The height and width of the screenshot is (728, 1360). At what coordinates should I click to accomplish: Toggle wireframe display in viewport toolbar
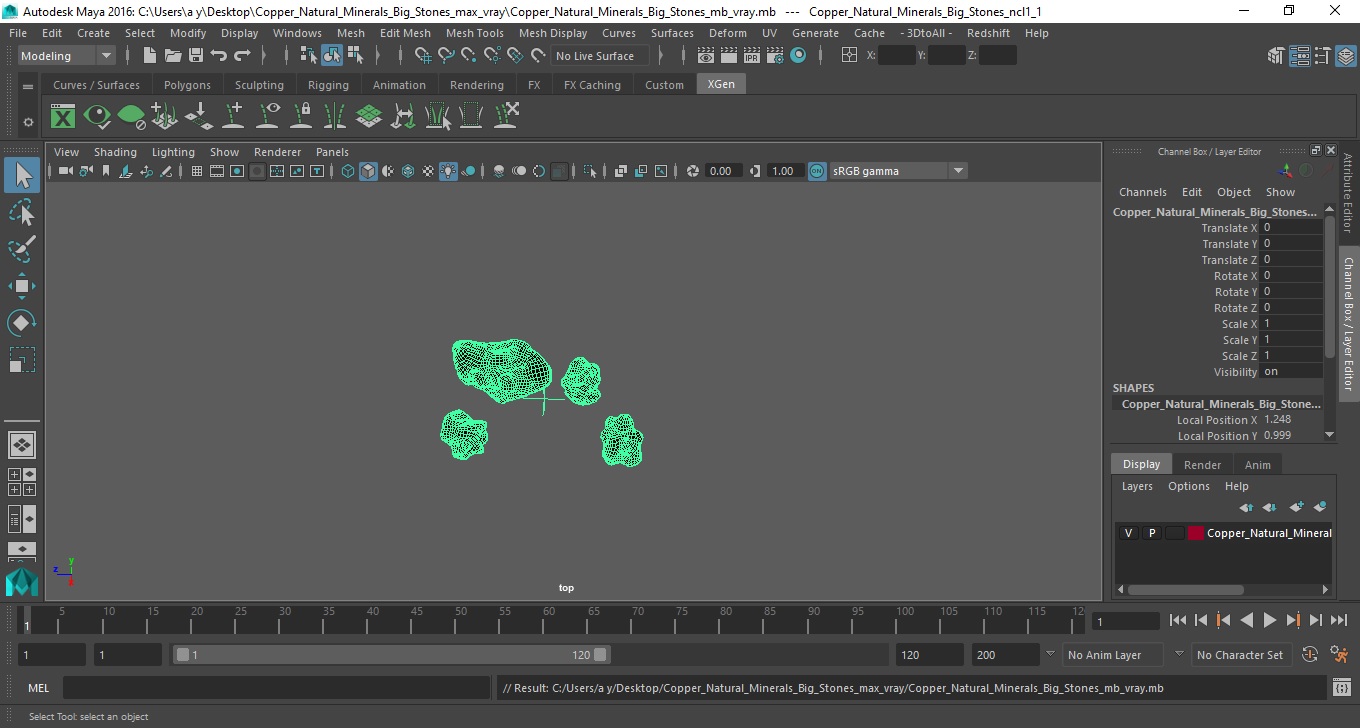[x=348, y=171]
